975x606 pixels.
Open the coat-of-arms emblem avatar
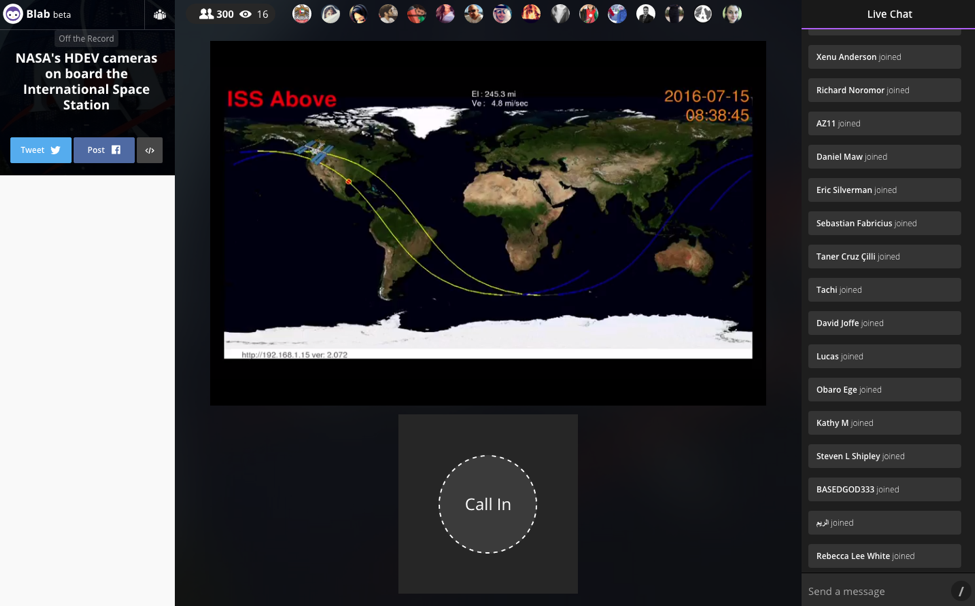click(302, 14)
